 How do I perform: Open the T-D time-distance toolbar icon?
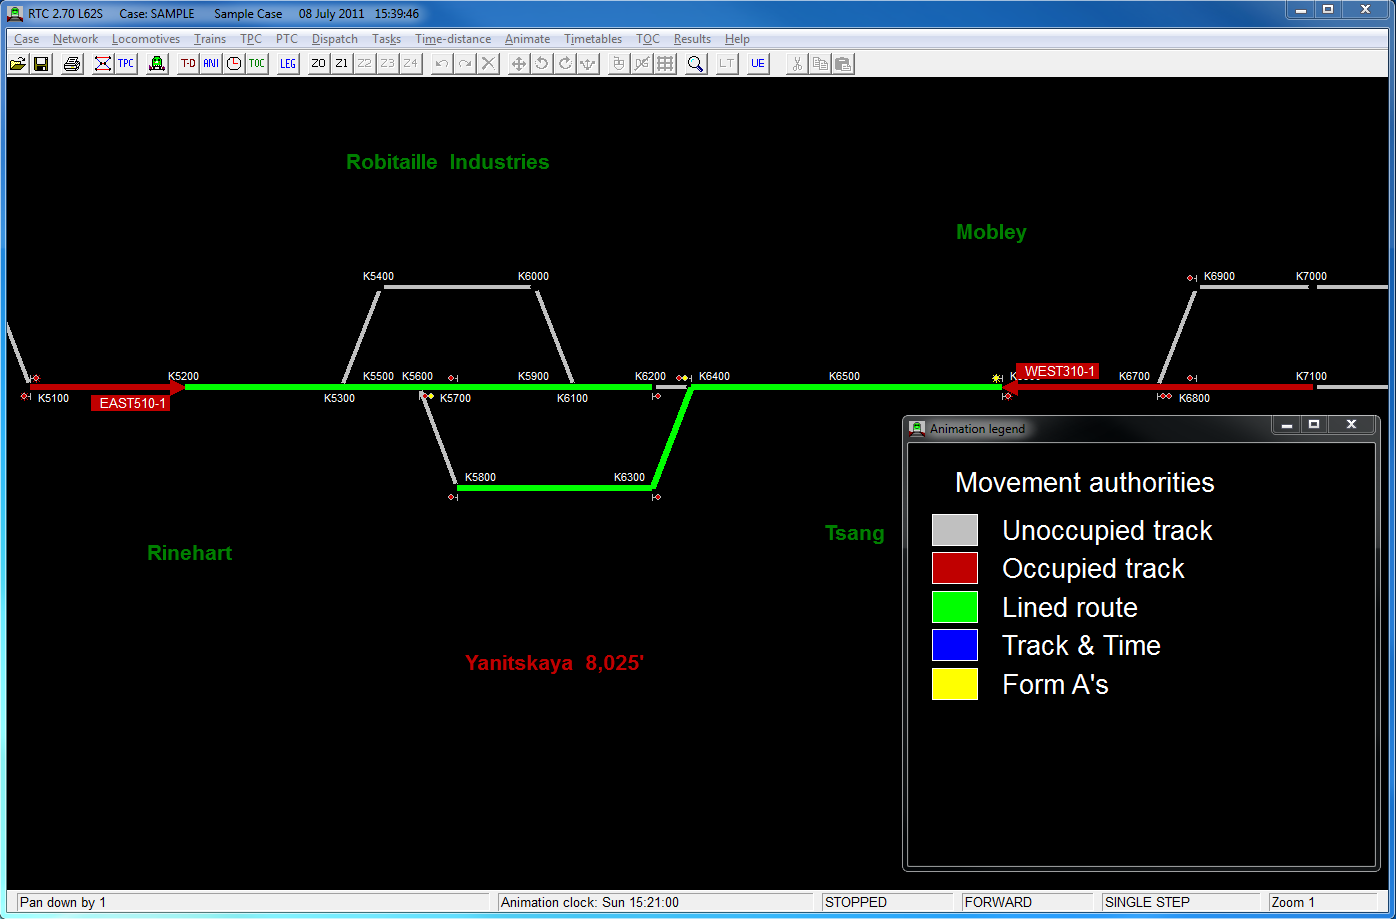pos(188,64)
